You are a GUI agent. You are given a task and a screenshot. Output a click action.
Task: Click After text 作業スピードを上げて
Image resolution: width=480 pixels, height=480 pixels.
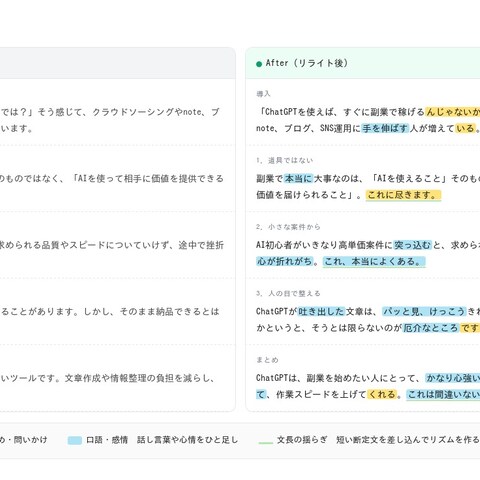click(321, 394)
